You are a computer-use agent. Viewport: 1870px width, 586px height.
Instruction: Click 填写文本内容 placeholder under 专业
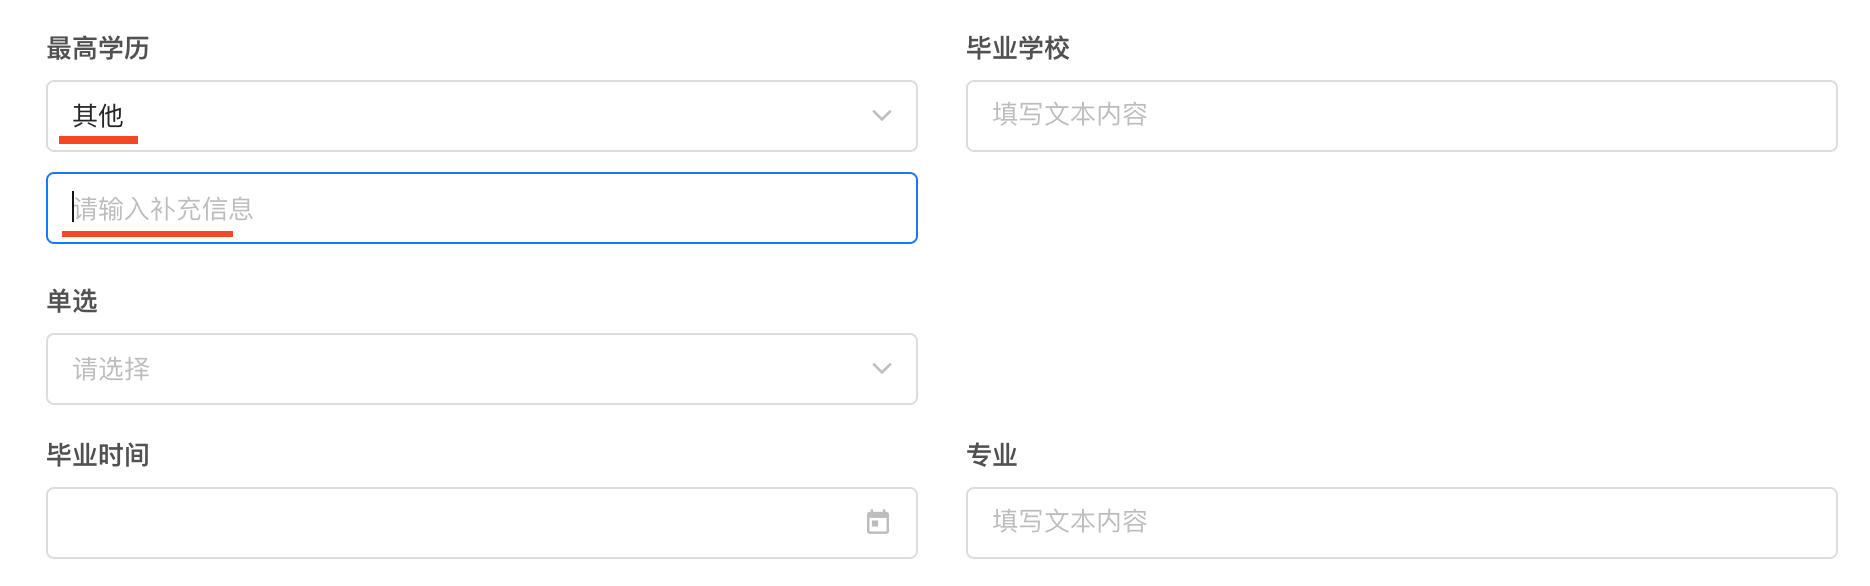point(1069,522)
